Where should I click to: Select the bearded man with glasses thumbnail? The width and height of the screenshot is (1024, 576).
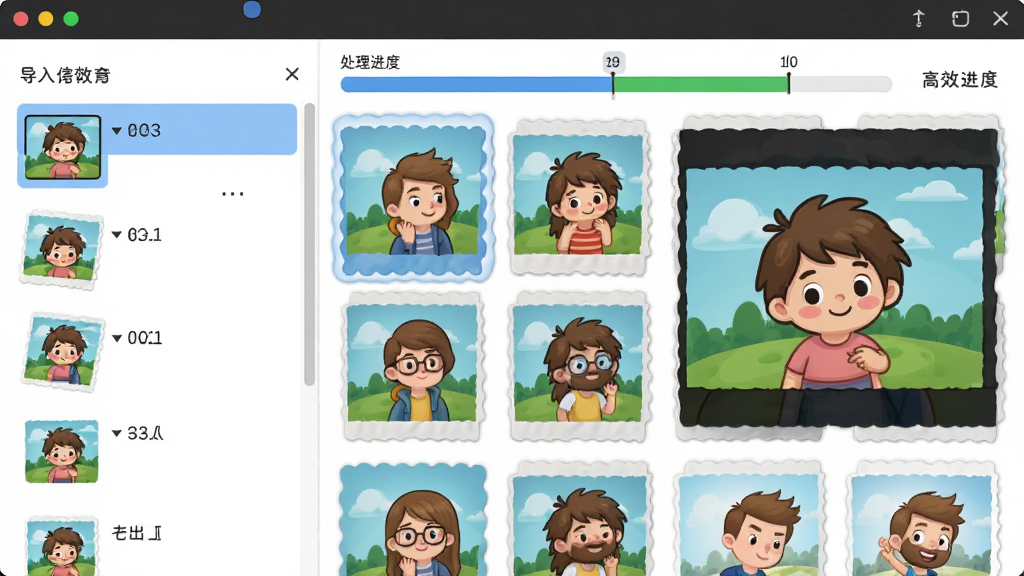(x=578, y=366)
